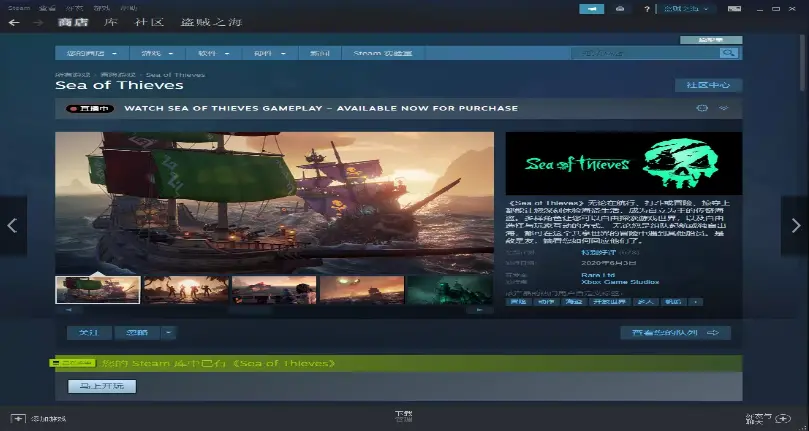The width and height of the screenshot is (809, 431).
Task: Open the Rare Ltd developer link
Action: [598, 275]
